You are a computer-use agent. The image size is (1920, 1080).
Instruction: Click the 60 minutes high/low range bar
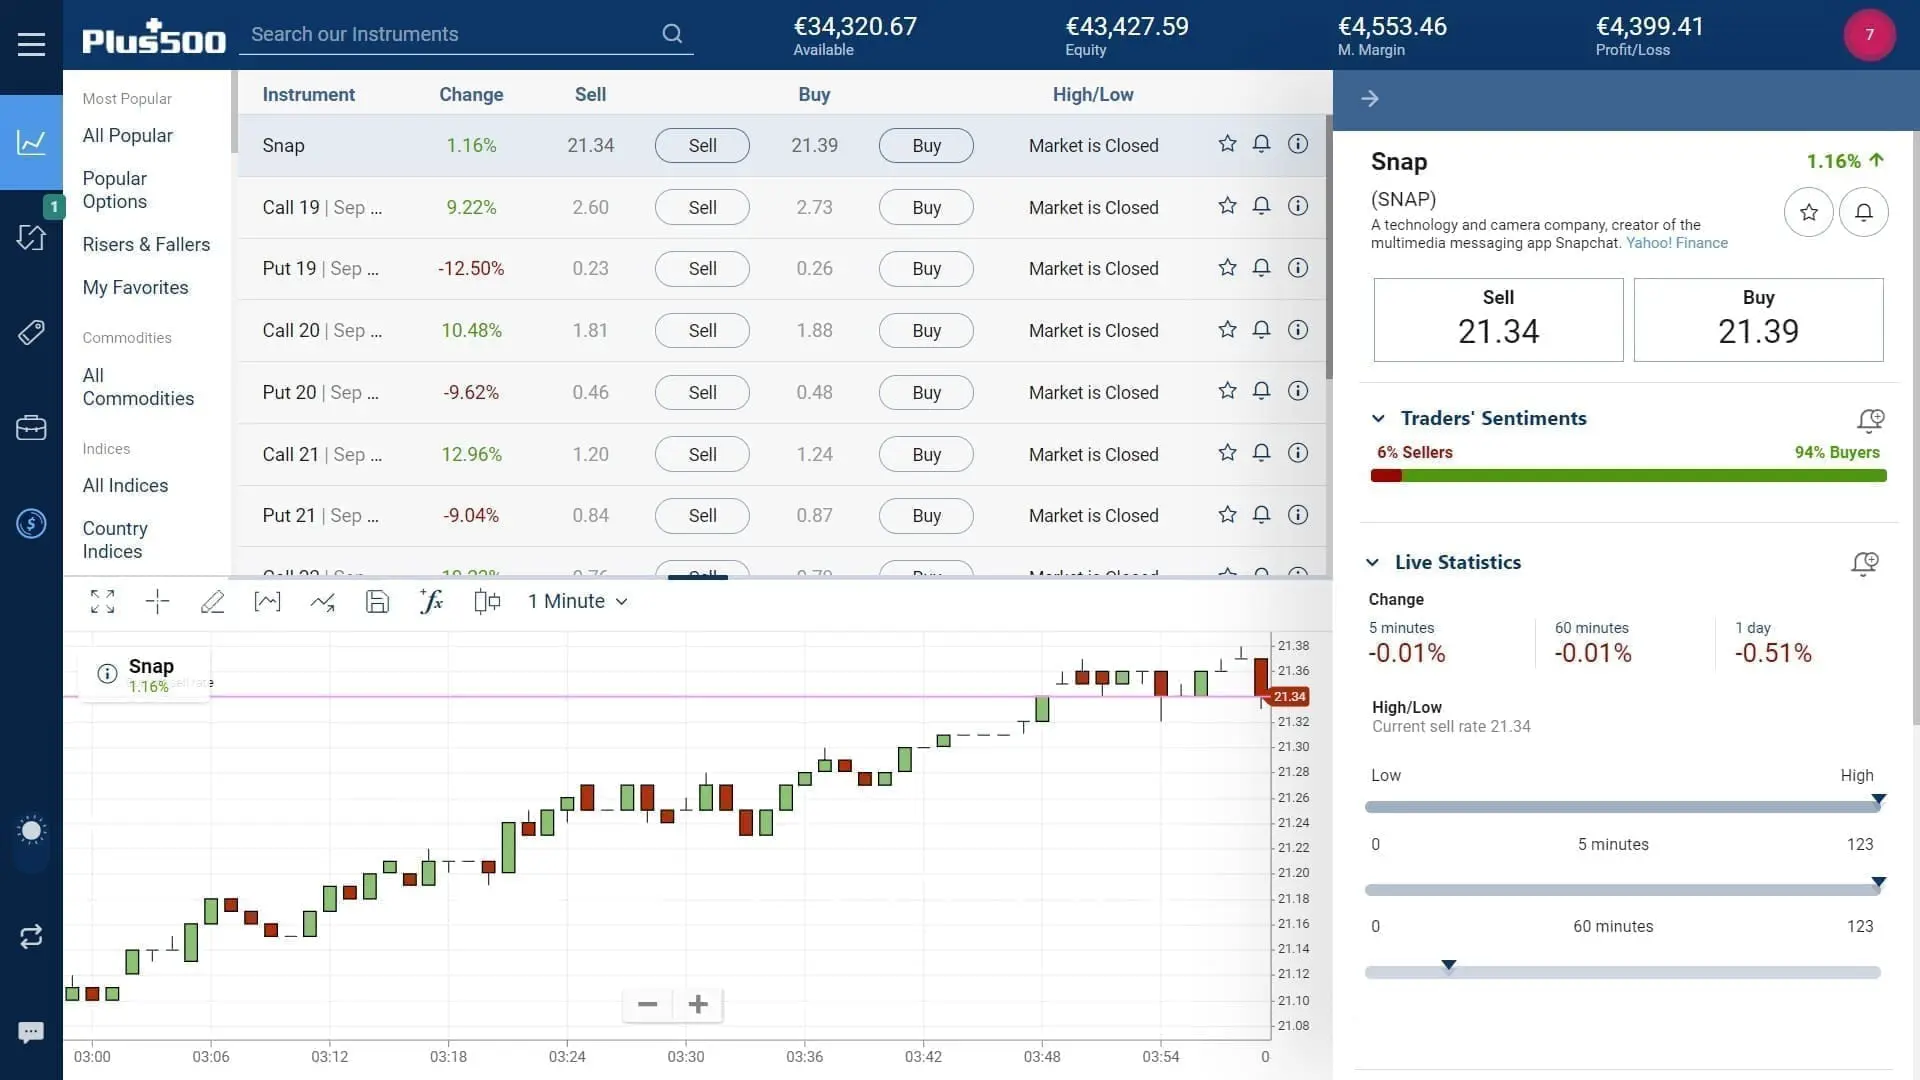[1623, 890]
